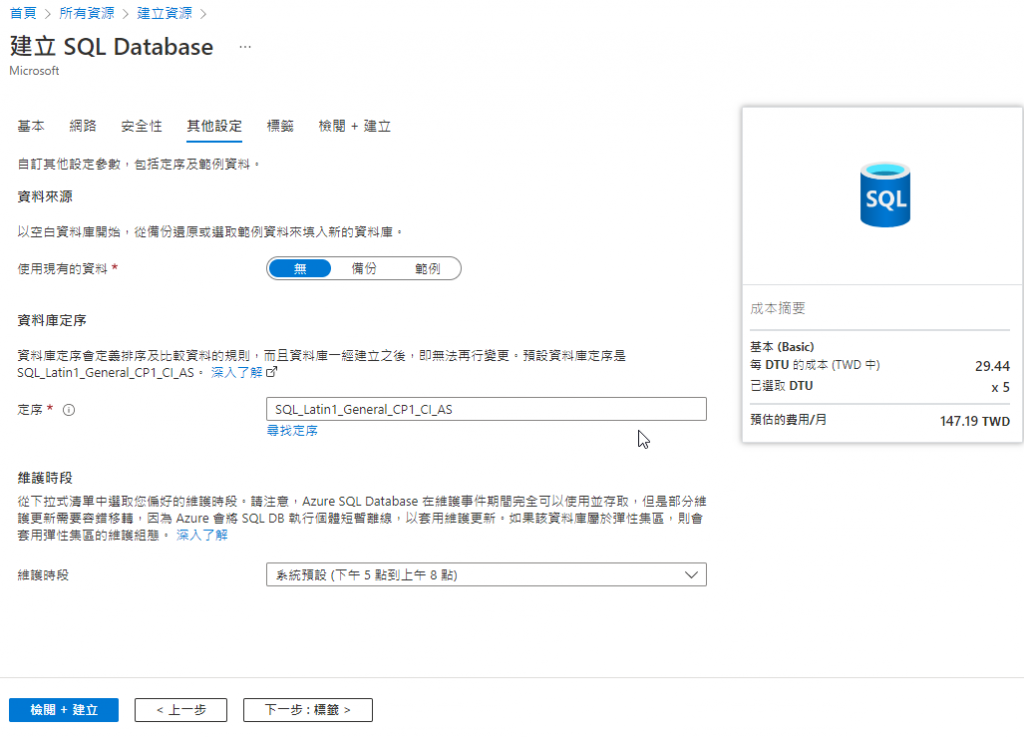Click the 尋找定序 link
1024x738 pixels.
292,430
